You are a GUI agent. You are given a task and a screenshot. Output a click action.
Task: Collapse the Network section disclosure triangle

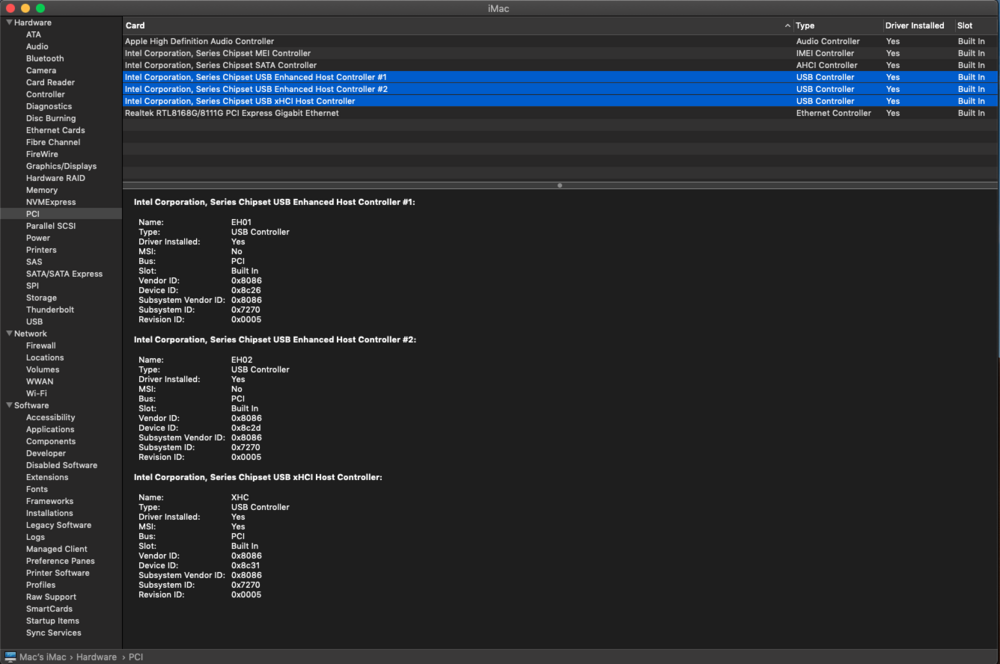[8, 334]
